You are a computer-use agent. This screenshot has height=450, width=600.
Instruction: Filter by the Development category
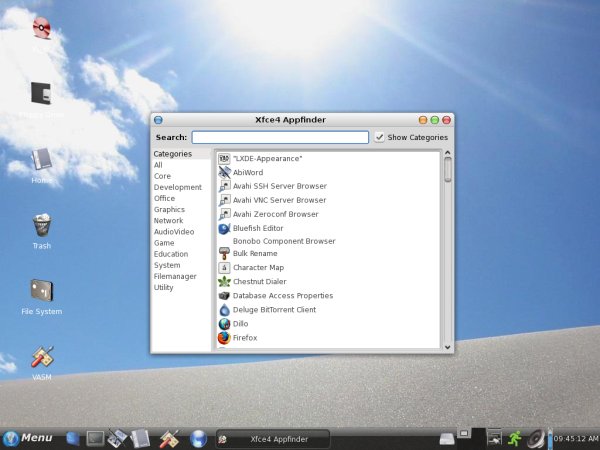pos(177,187)
